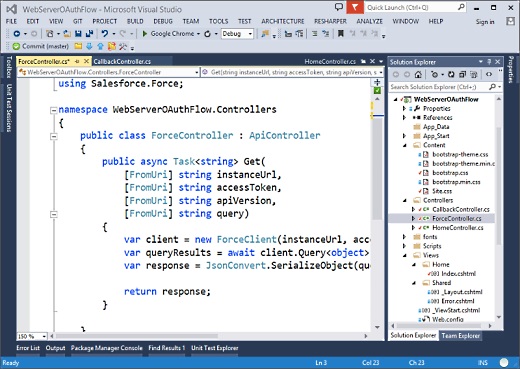Screen dimensions: 520x369
Task: Click the blue Pull down-arrow git icon
Action: [x=89, y=46]
